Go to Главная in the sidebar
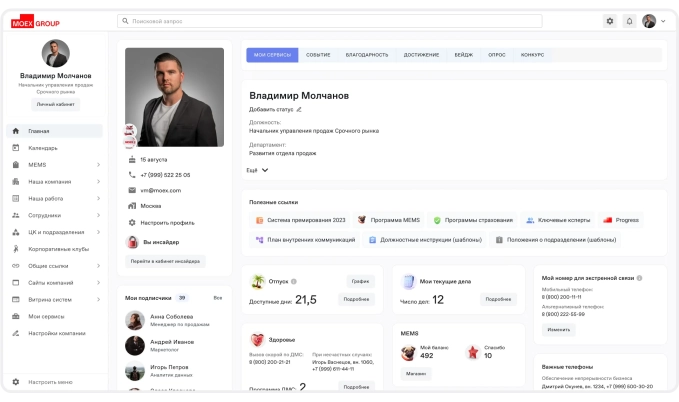 point(55,131)
